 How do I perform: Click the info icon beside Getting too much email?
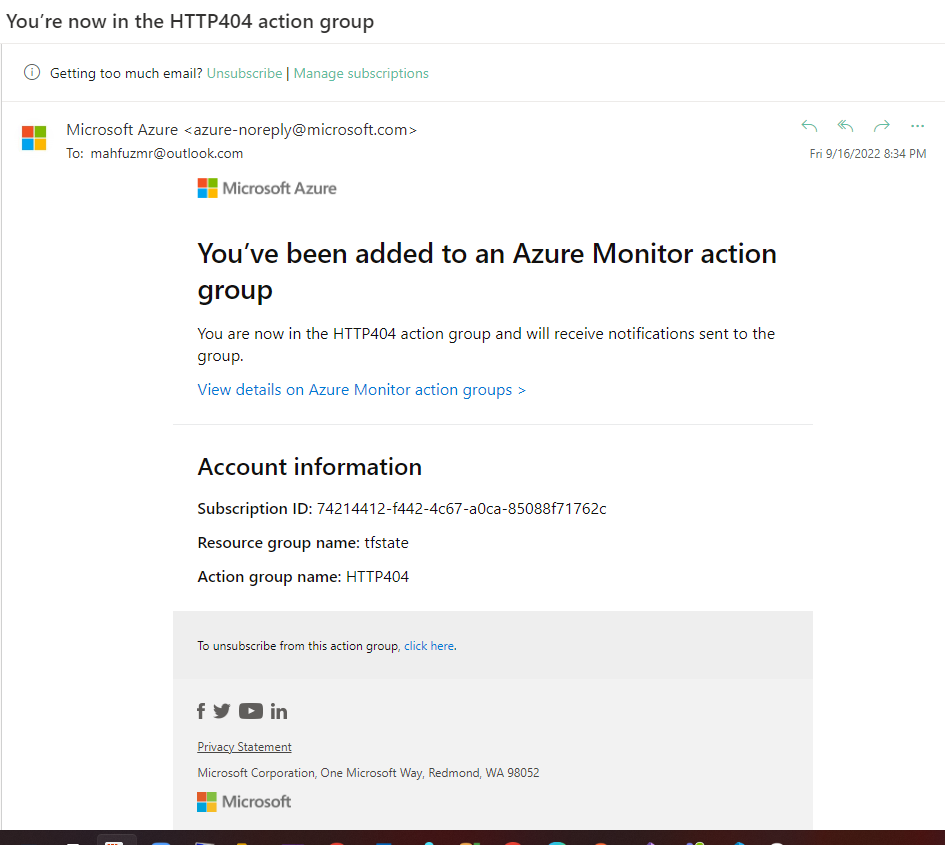coord(32,72)
